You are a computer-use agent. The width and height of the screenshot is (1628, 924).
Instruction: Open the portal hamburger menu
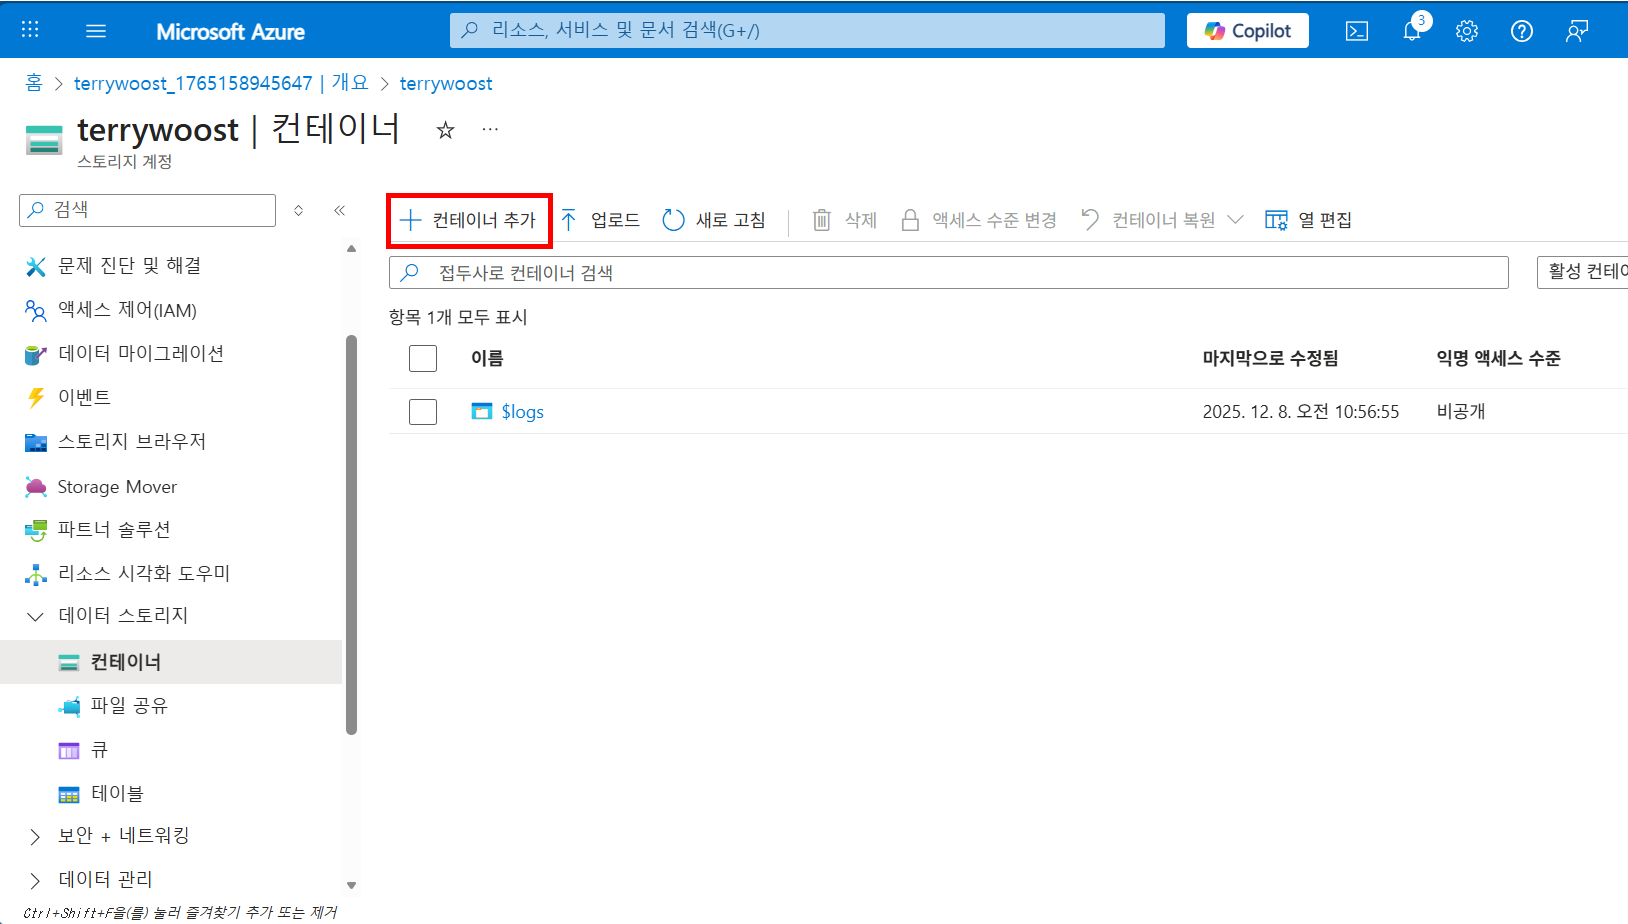[x=96, y=29]
